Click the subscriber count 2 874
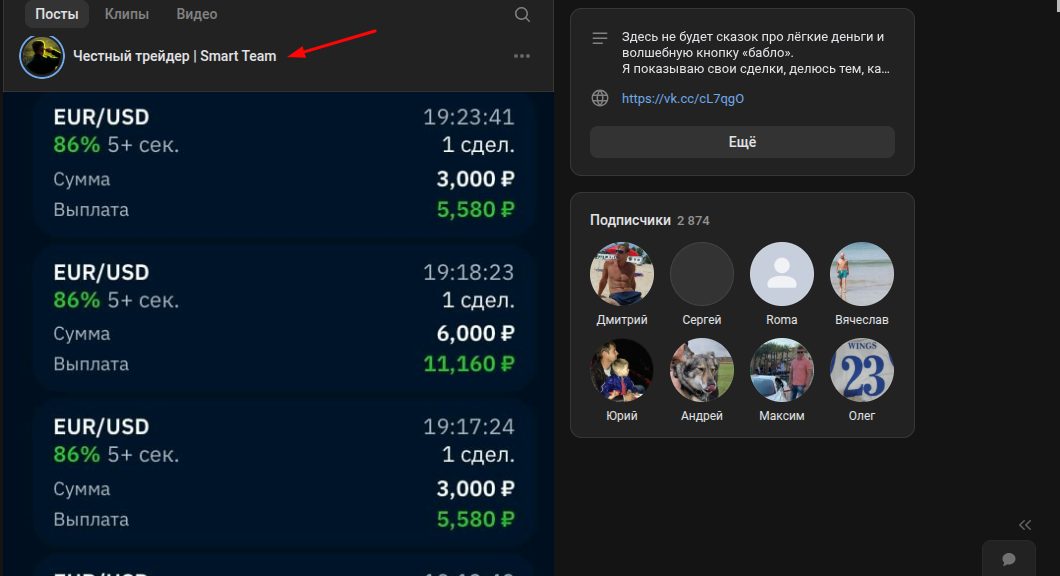 tap(694, 220)
